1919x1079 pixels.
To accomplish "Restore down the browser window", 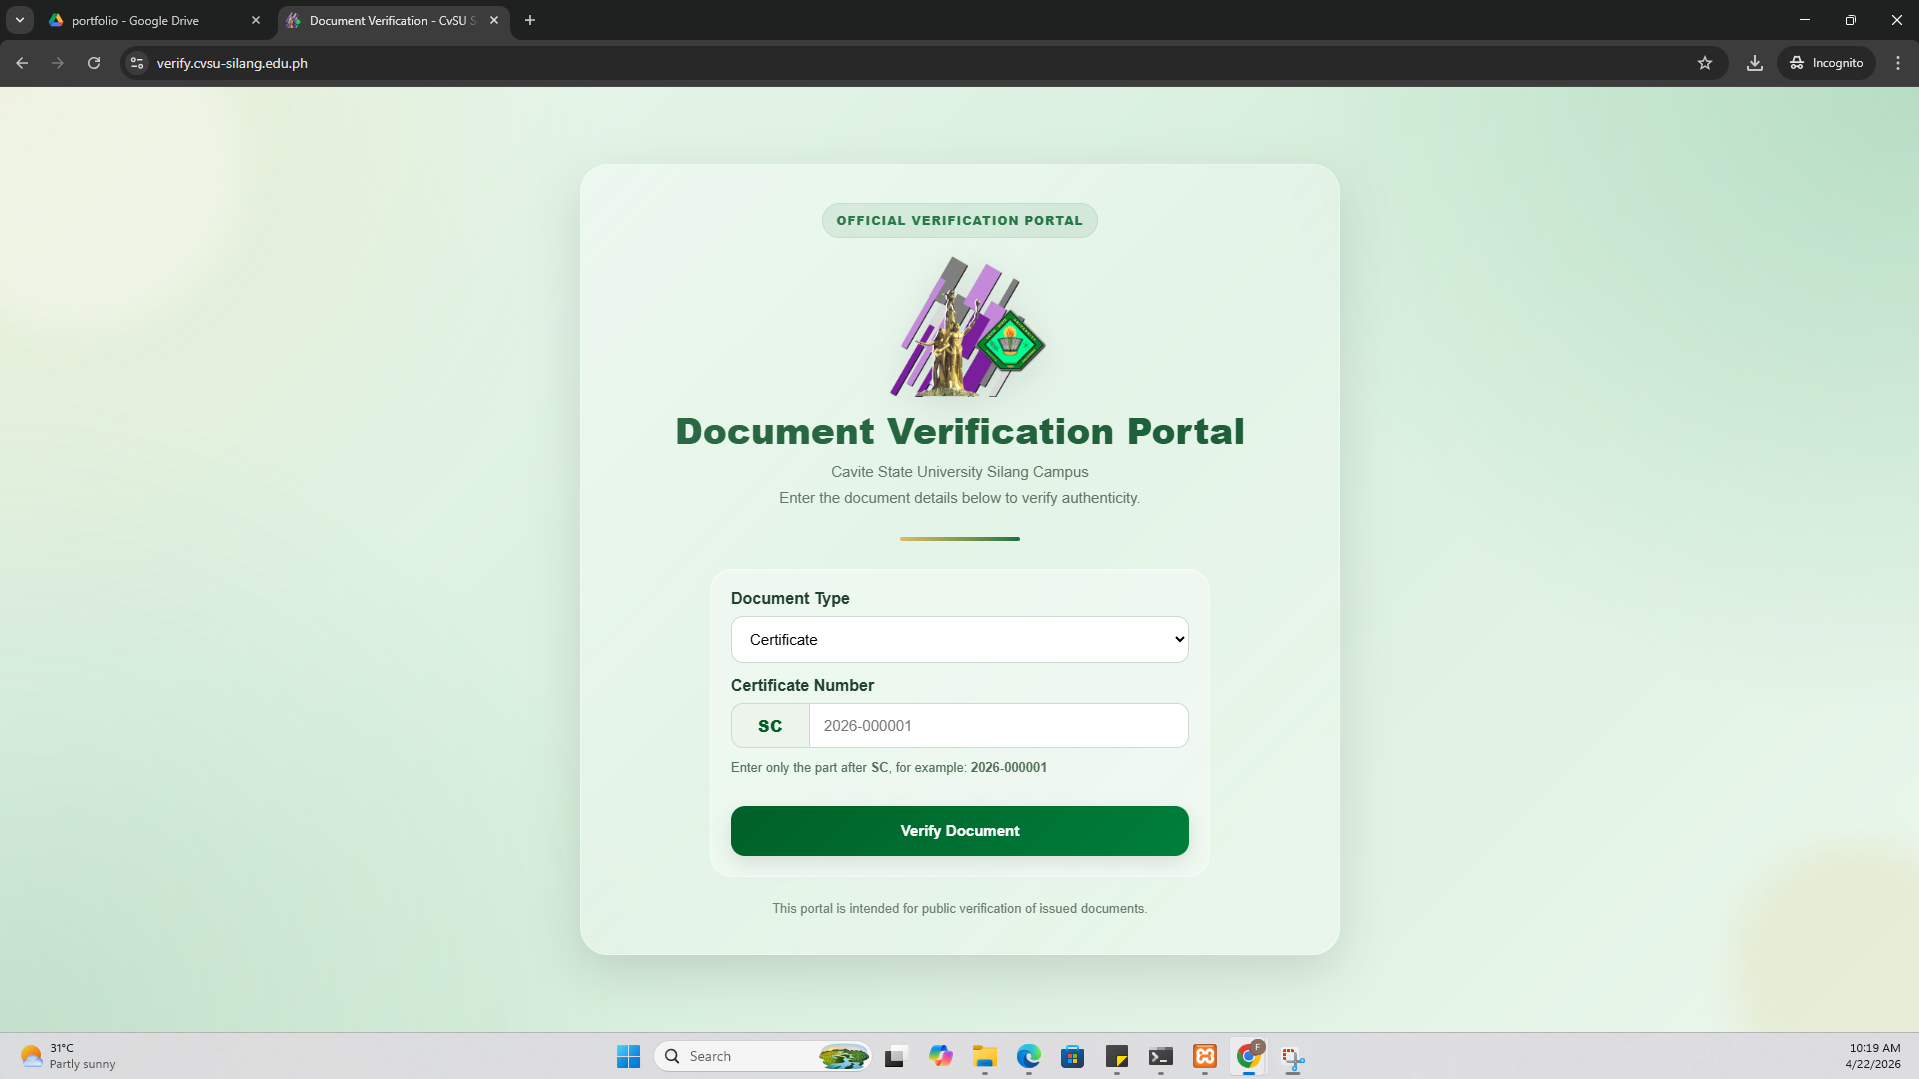I will click(1851, 20).
